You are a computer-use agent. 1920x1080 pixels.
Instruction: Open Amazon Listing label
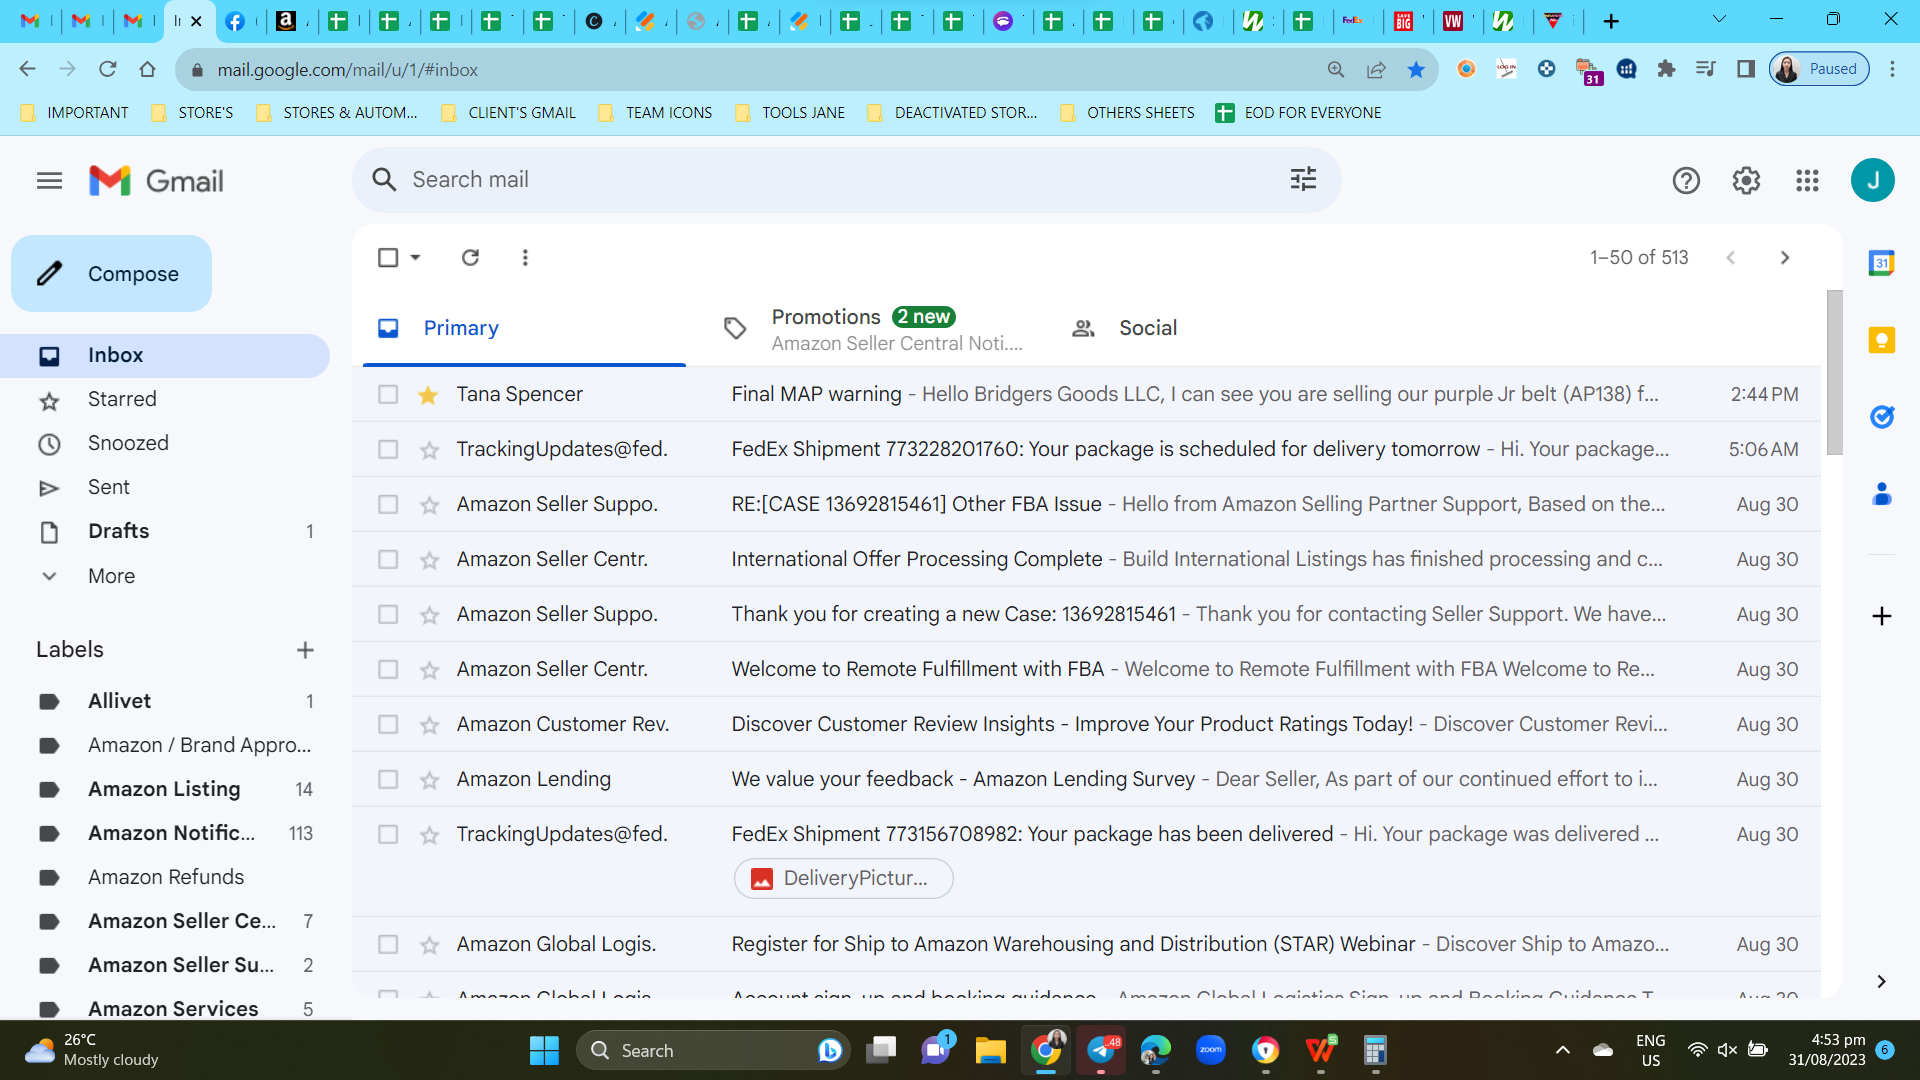(x=164, y=790)
